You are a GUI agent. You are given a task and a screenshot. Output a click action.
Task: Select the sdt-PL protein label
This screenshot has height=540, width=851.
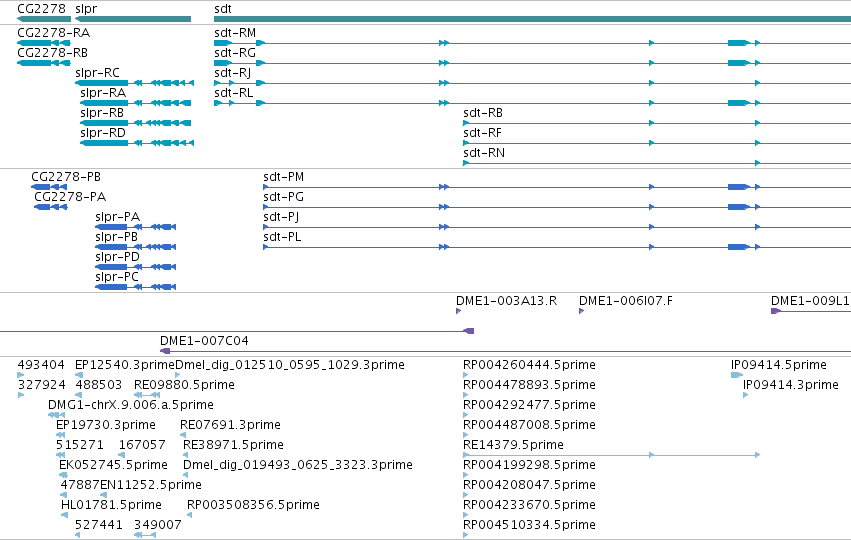tap(282, 238)
